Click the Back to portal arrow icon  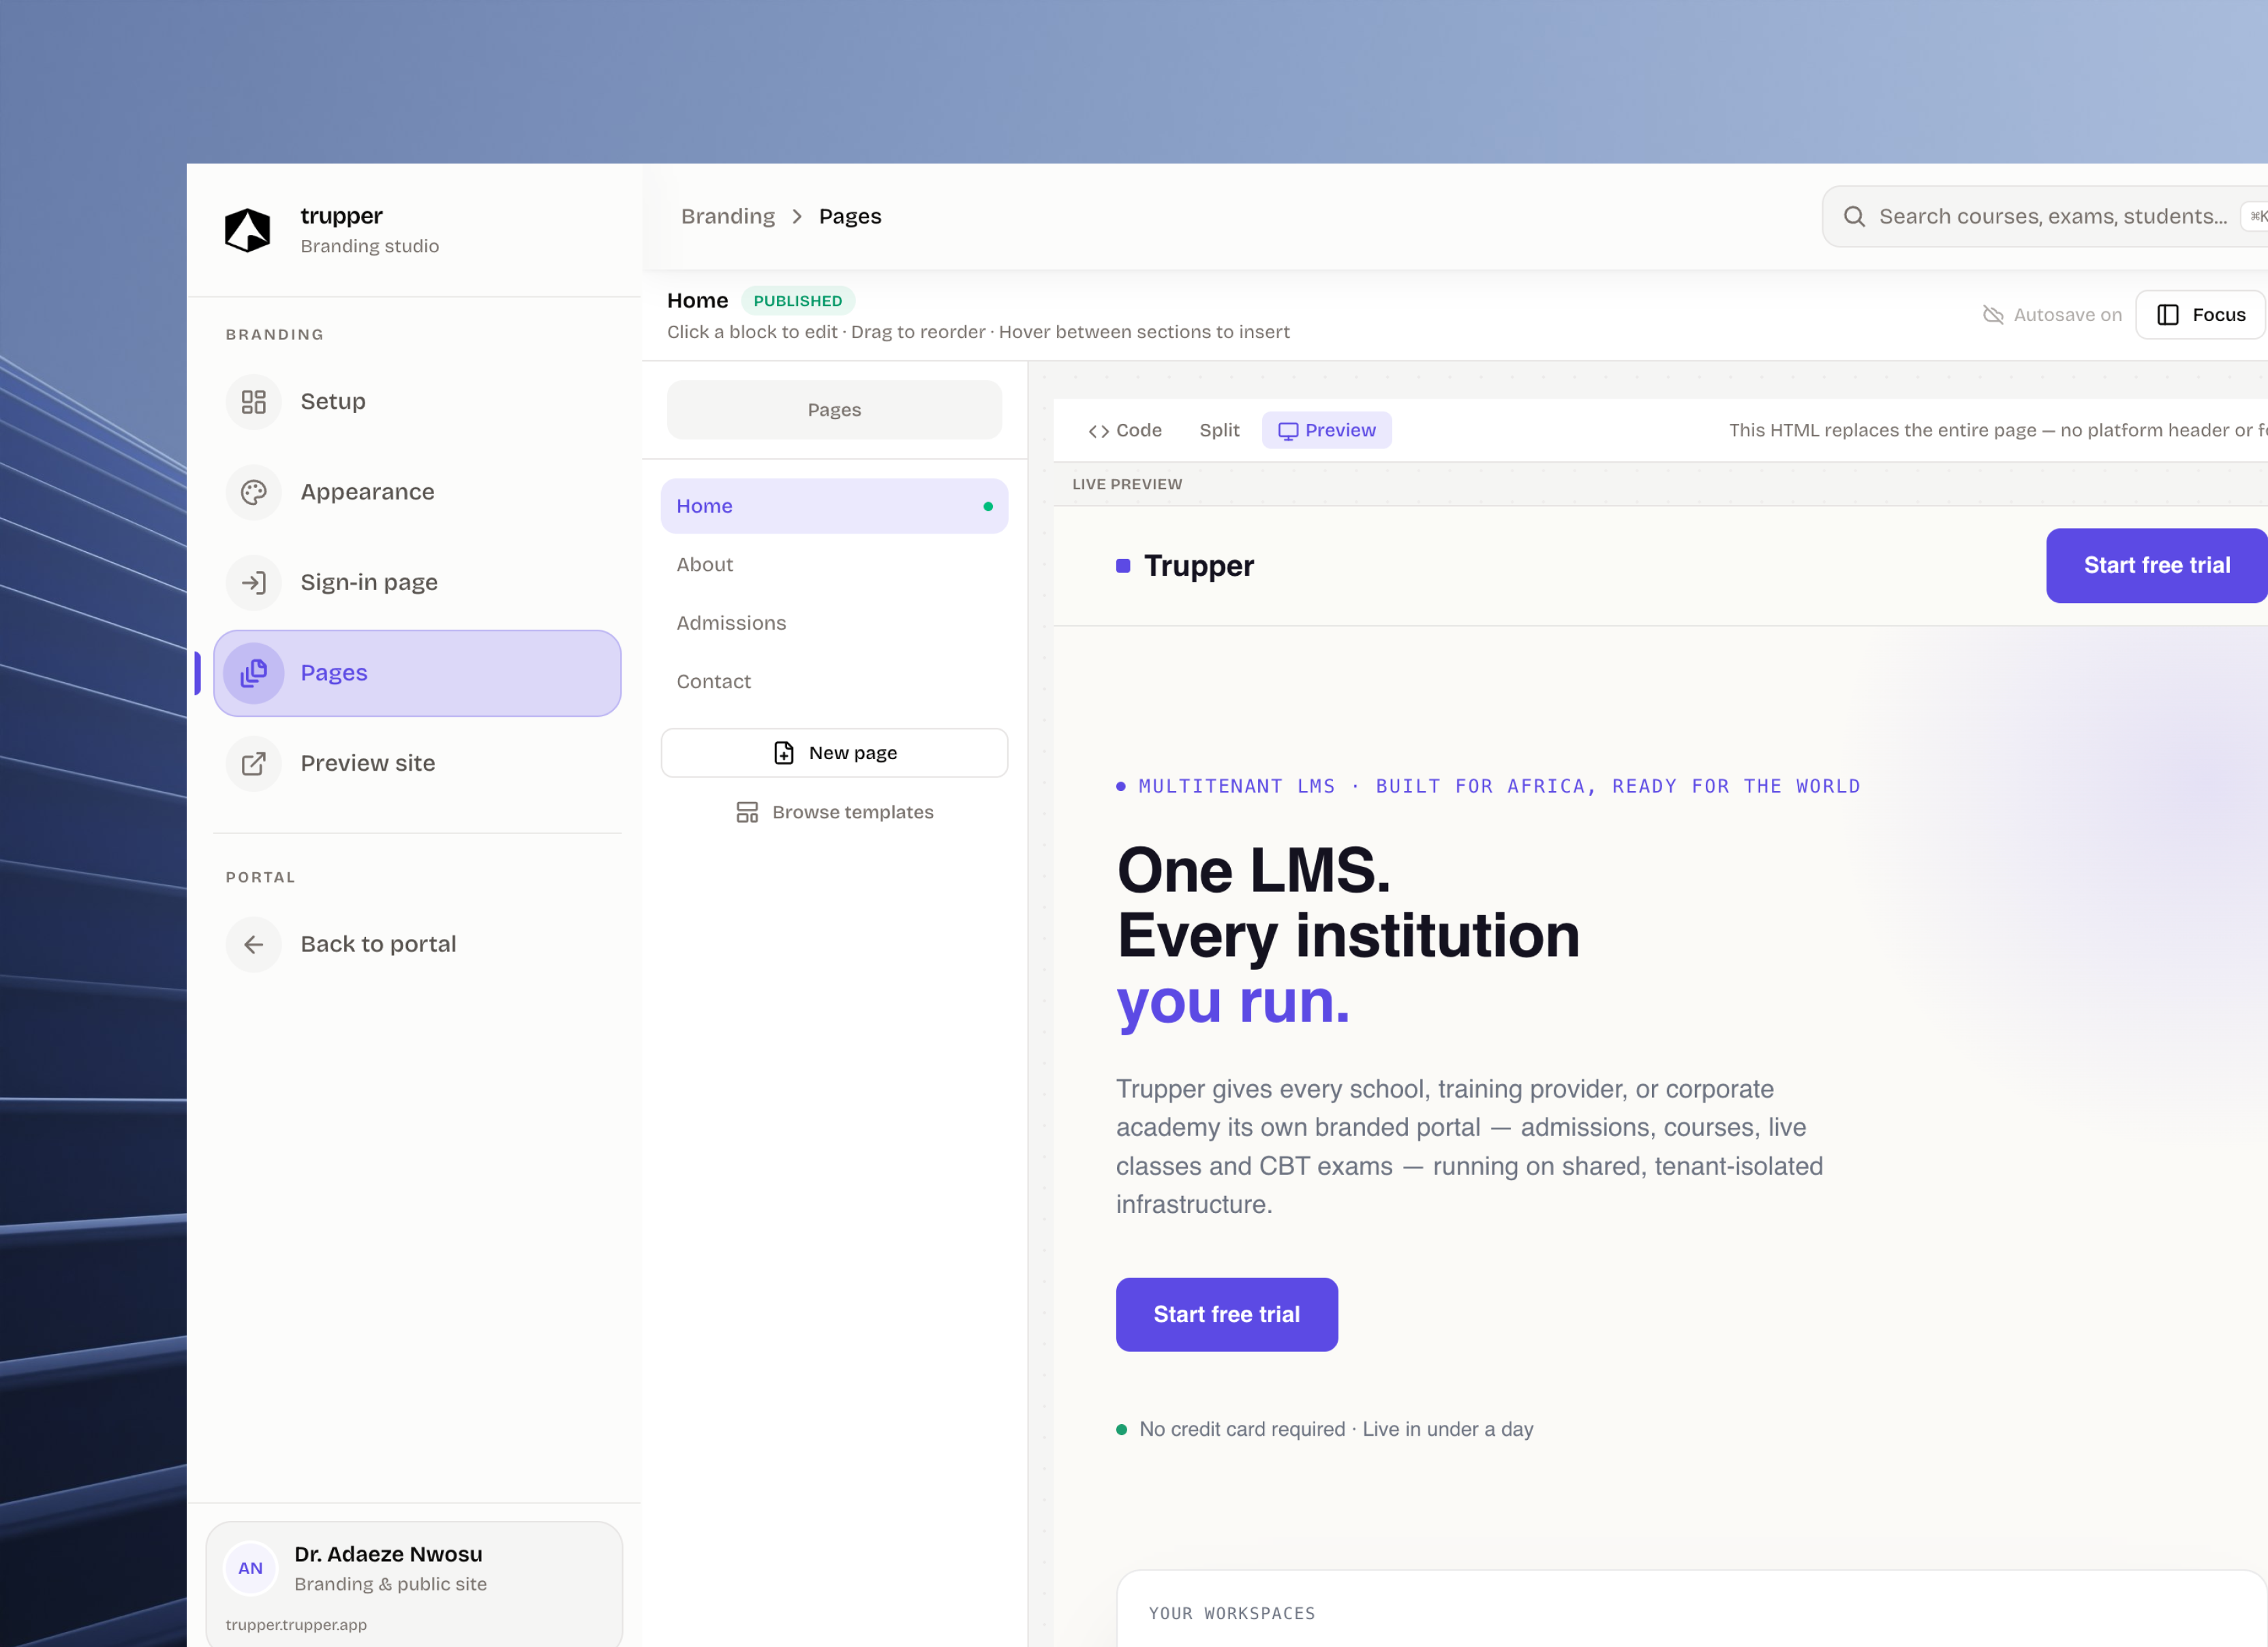click(x=254, y=944)
